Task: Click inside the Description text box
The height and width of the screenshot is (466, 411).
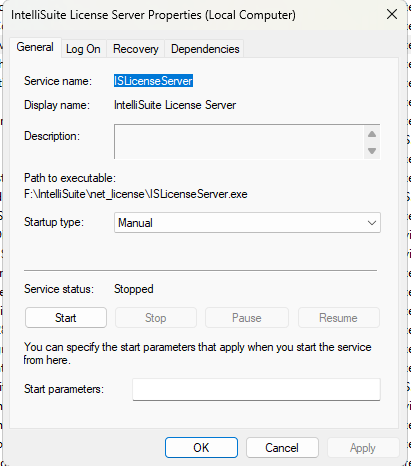Action: click(239, 142)
